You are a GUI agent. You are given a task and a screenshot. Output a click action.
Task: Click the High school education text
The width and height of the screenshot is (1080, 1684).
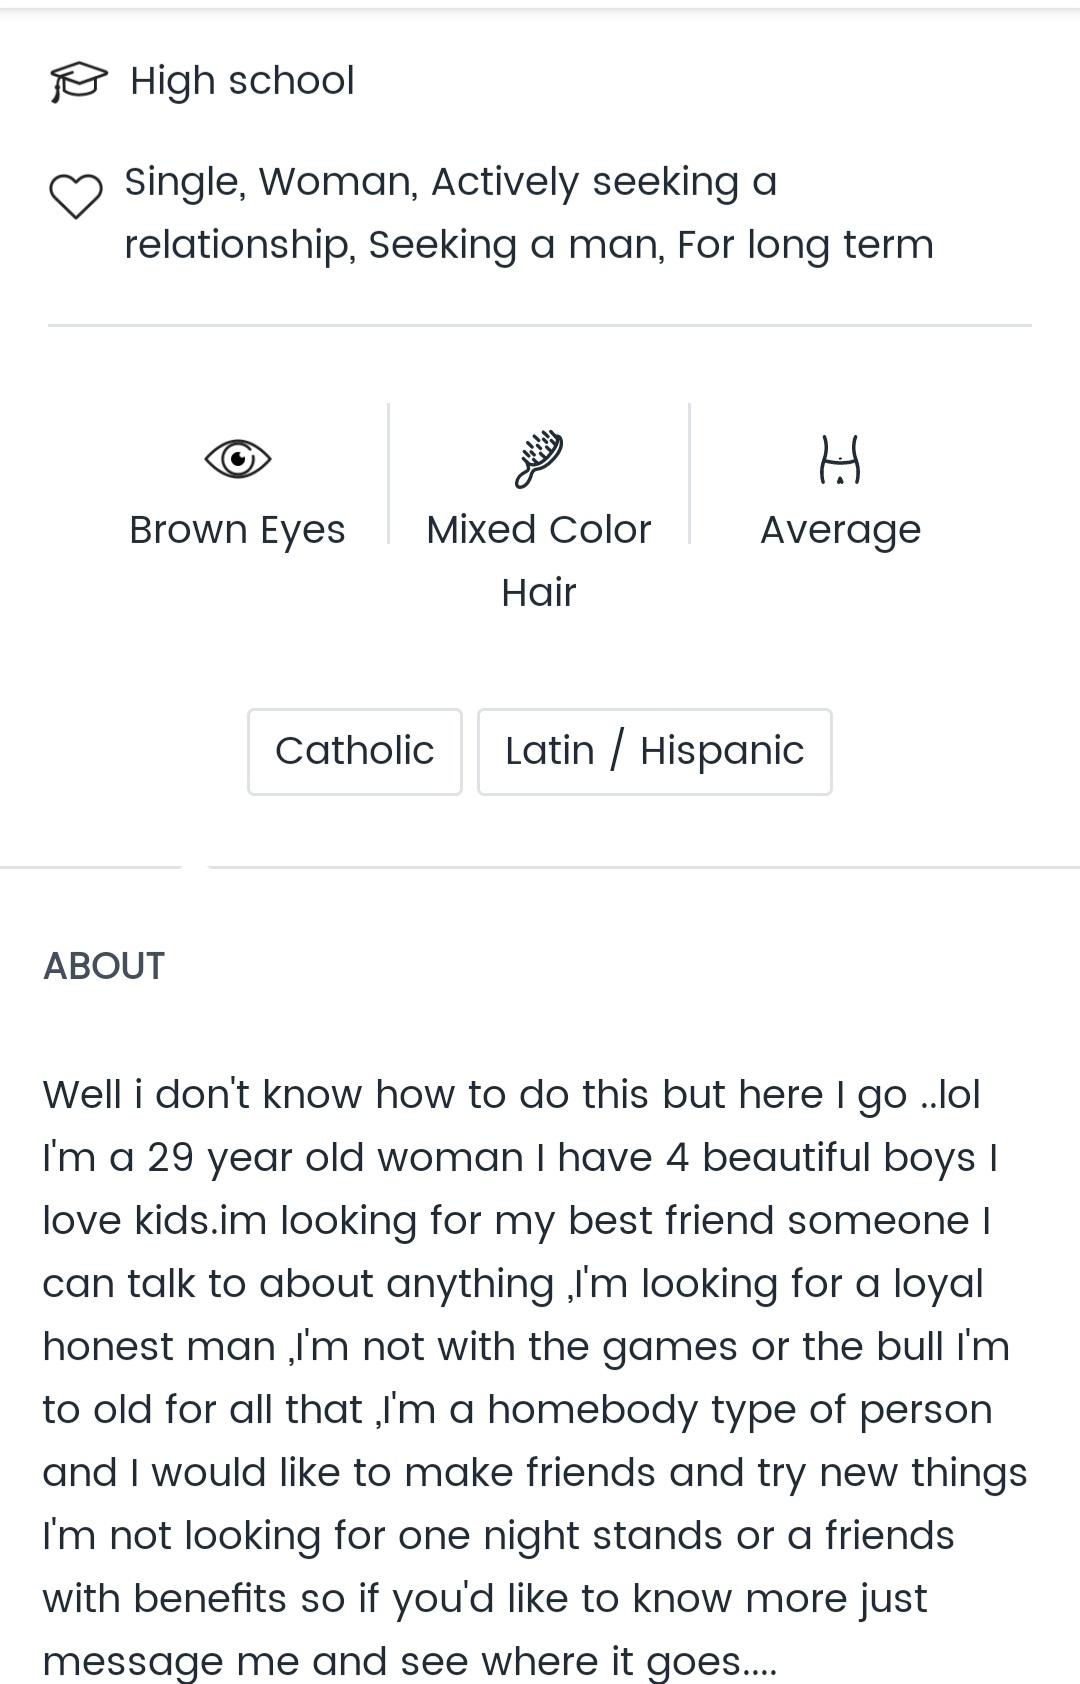click(242, 81)
